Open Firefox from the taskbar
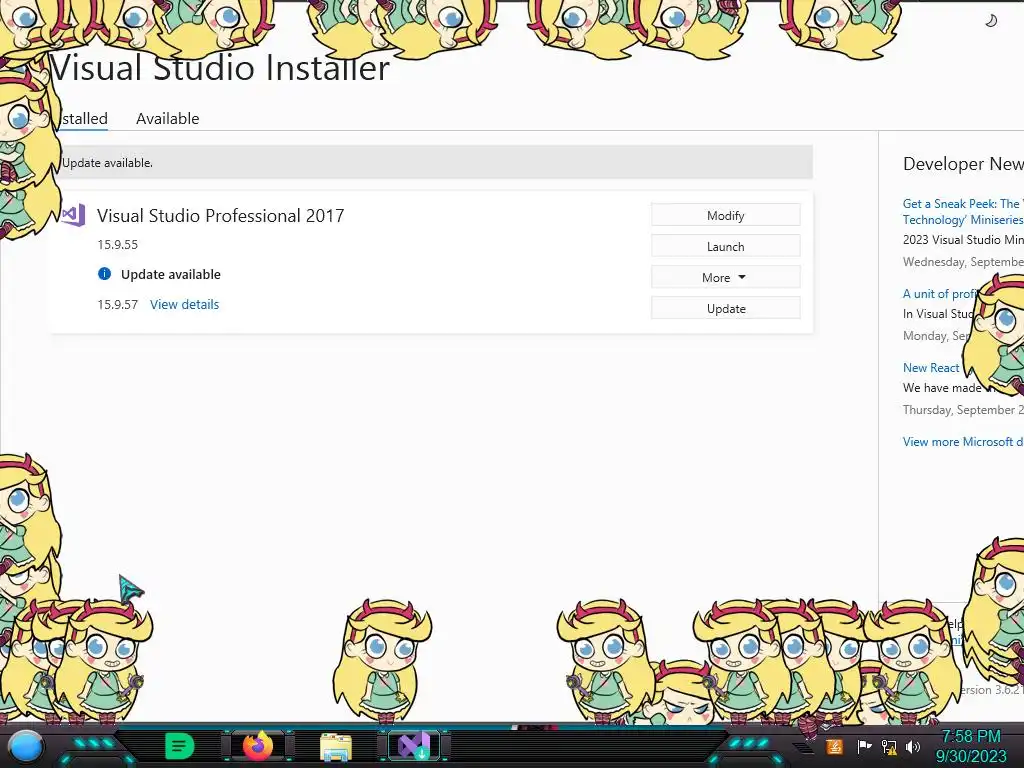This screenshot has height=768, width=1024. coord(258,746)
